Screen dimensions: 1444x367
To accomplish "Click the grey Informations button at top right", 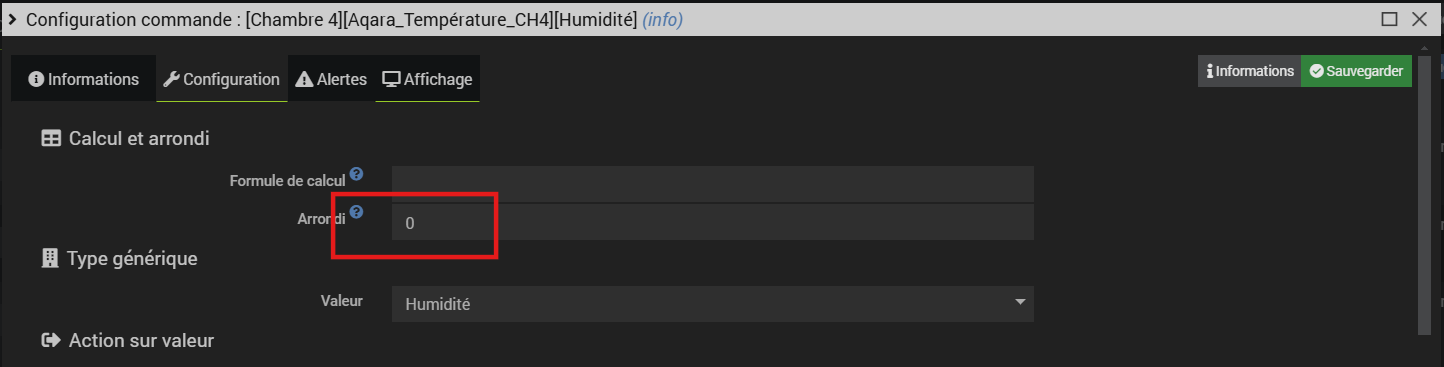I will pyautogui.click(x=1249, y=71).
